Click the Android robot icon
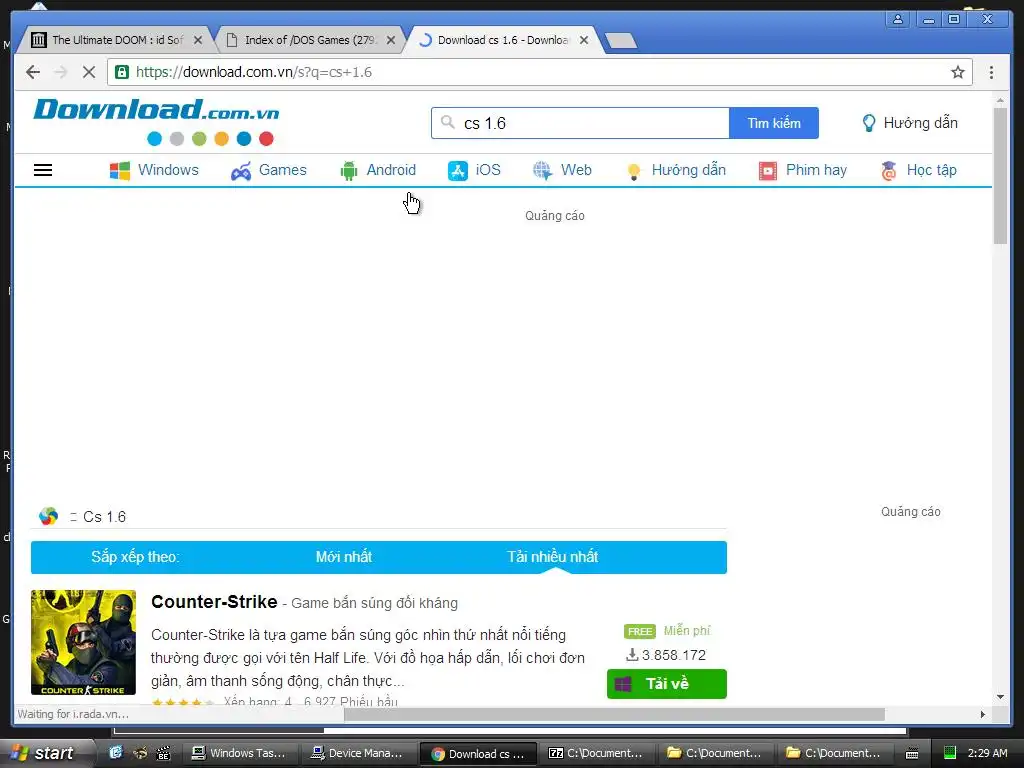Image resolution: width=1024 pixels, height=768 pixels. (349, 170)
